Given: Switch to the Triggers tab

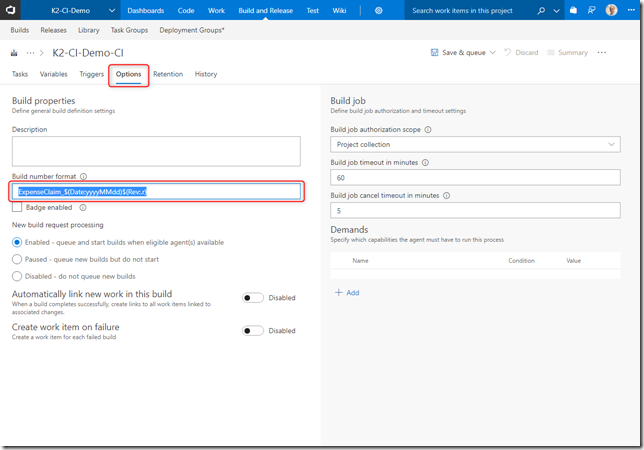Looking at the screenshot, I should 91,74.
